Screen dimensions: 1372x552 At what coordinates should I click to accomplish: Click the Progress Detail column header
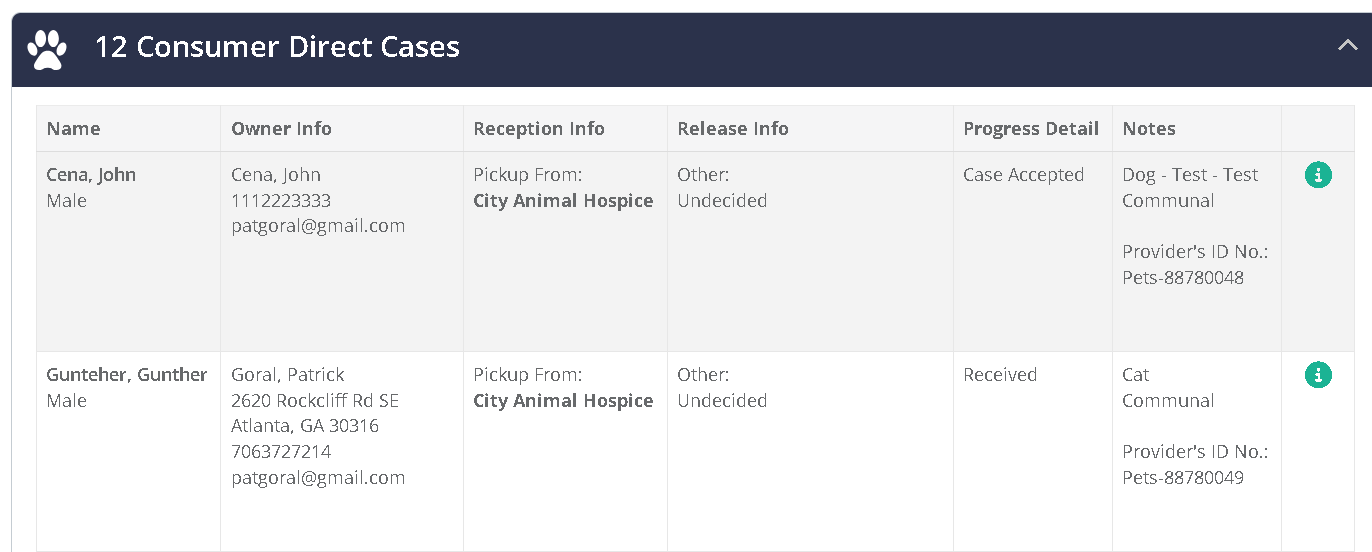[x=1030, y=128]
